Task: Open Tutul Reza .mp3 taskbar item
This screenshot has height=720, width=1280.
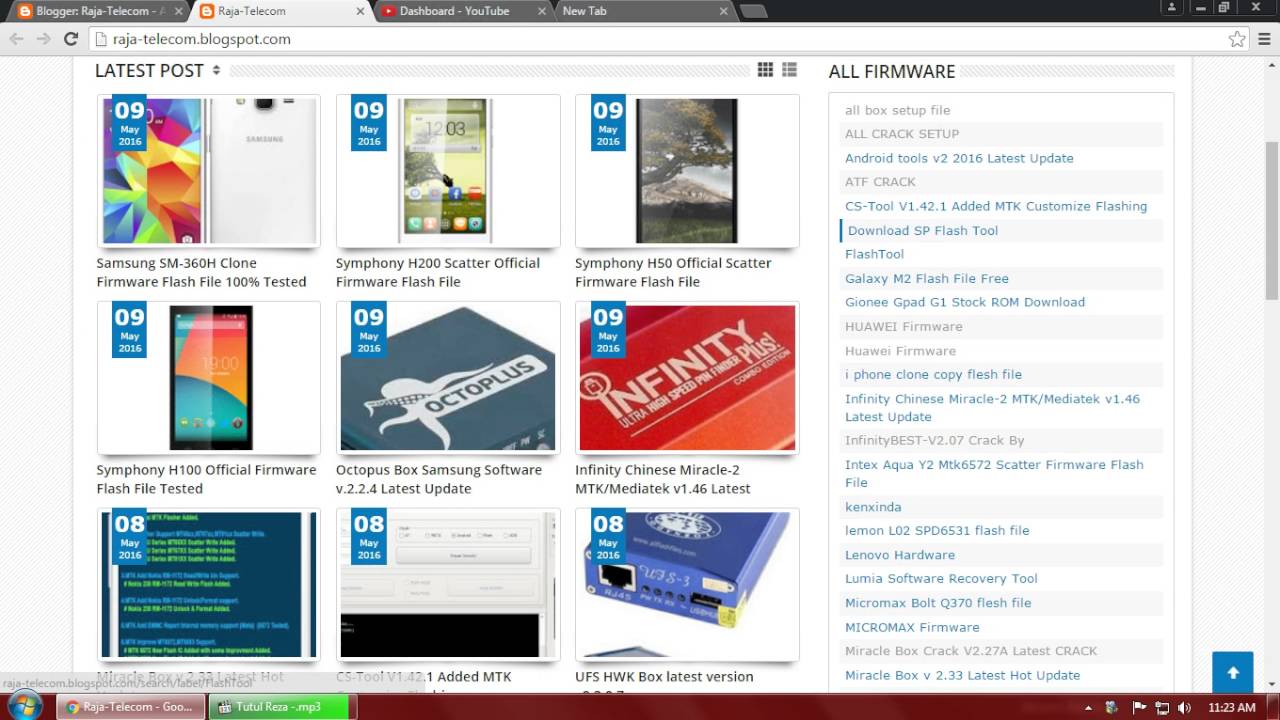Action: pyautogui.click(x=280, y=707)
